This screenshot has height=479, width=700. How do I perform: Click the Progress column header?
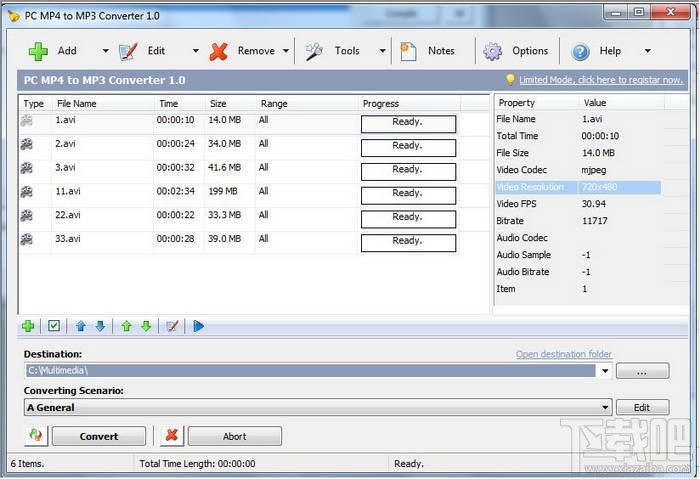(x=409, y=104)
